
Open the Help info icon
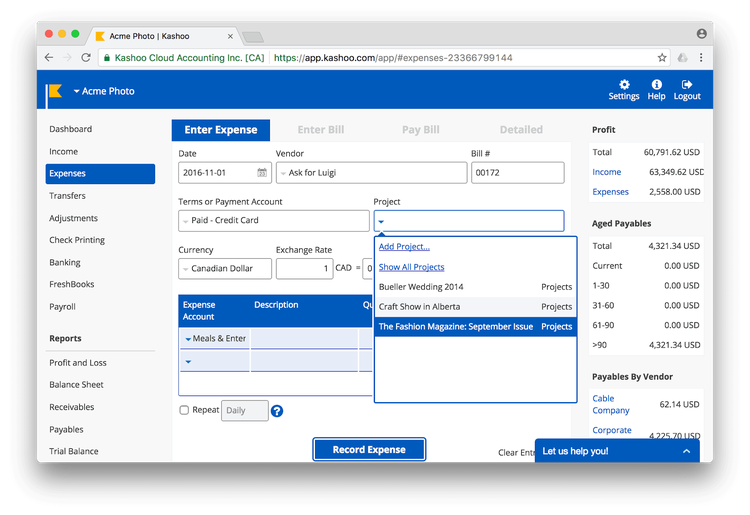[x=656, y=85]
